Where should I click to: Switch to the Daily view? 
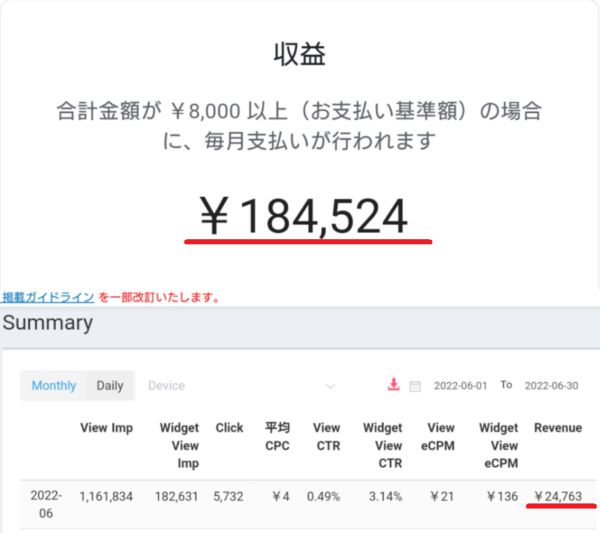pos(109,386)
